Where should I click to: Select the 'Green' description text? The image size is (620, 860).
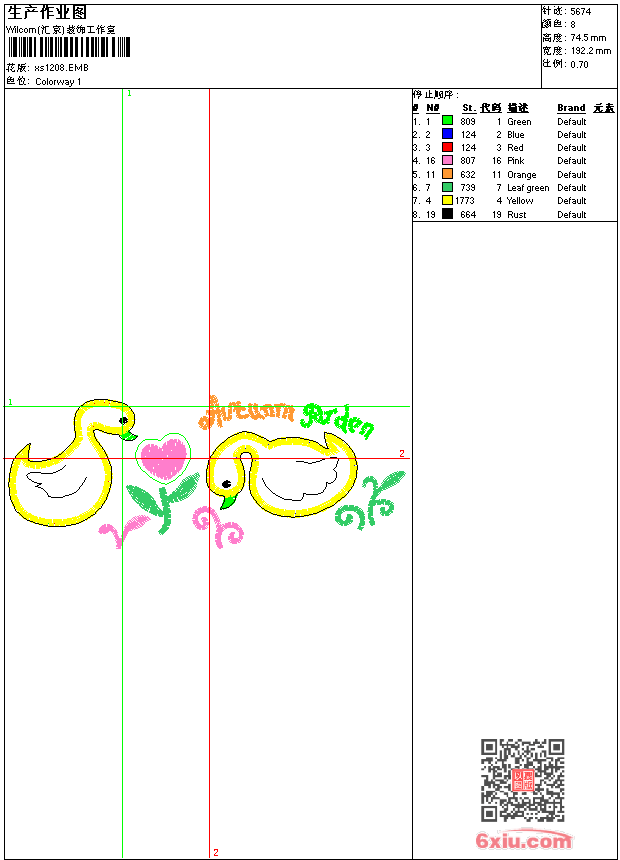[519, 122]
